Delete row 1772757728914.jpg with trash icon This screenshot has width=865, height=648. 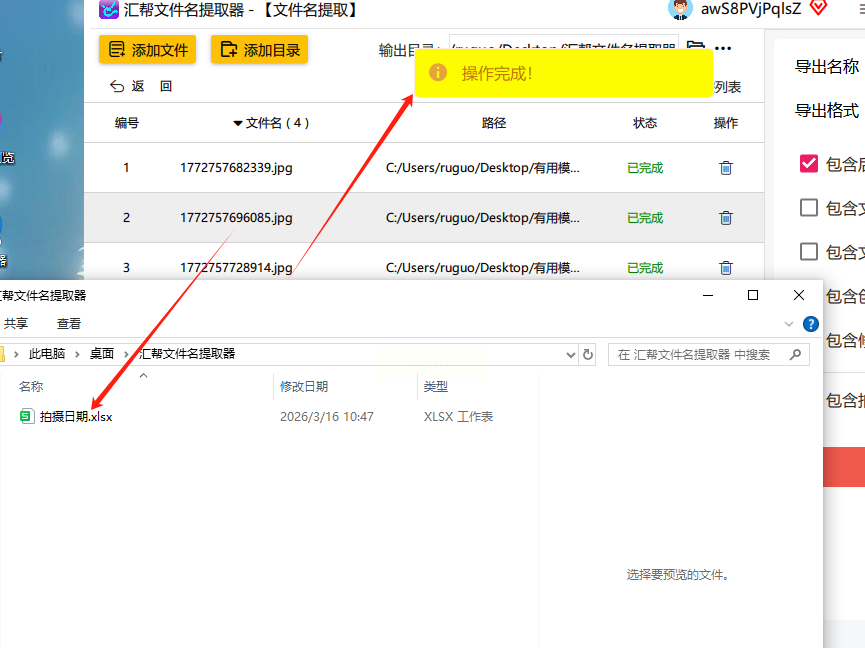pos(726,267)
